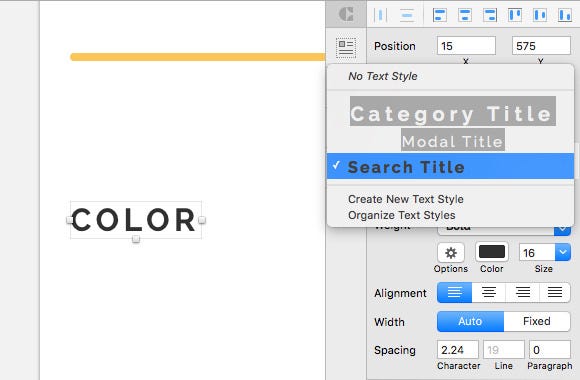
Task: Click the font Size value field
Action: [537, 253]
